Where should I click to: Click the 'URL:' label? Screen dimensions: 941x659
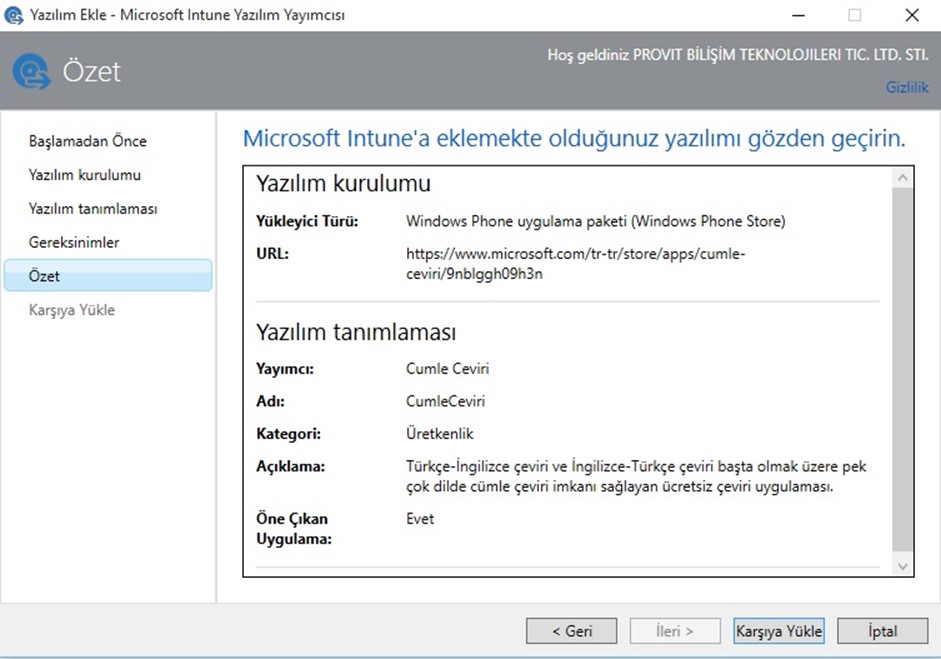[272, 254]
